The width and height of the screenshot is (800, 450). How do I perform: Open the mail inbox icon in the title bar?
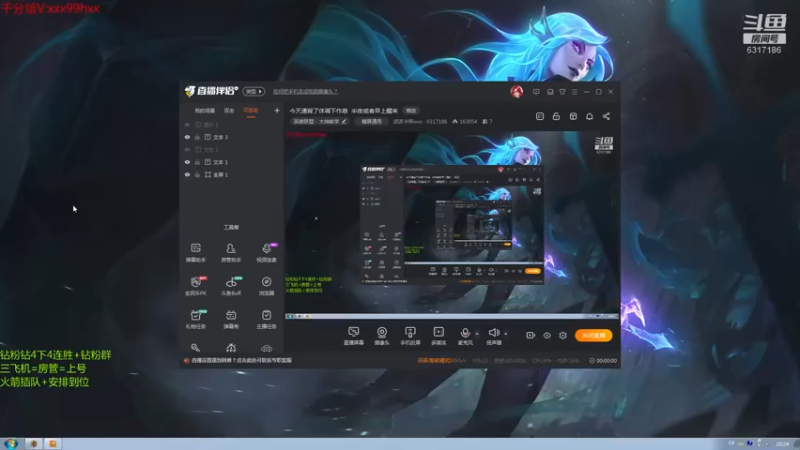550,92
